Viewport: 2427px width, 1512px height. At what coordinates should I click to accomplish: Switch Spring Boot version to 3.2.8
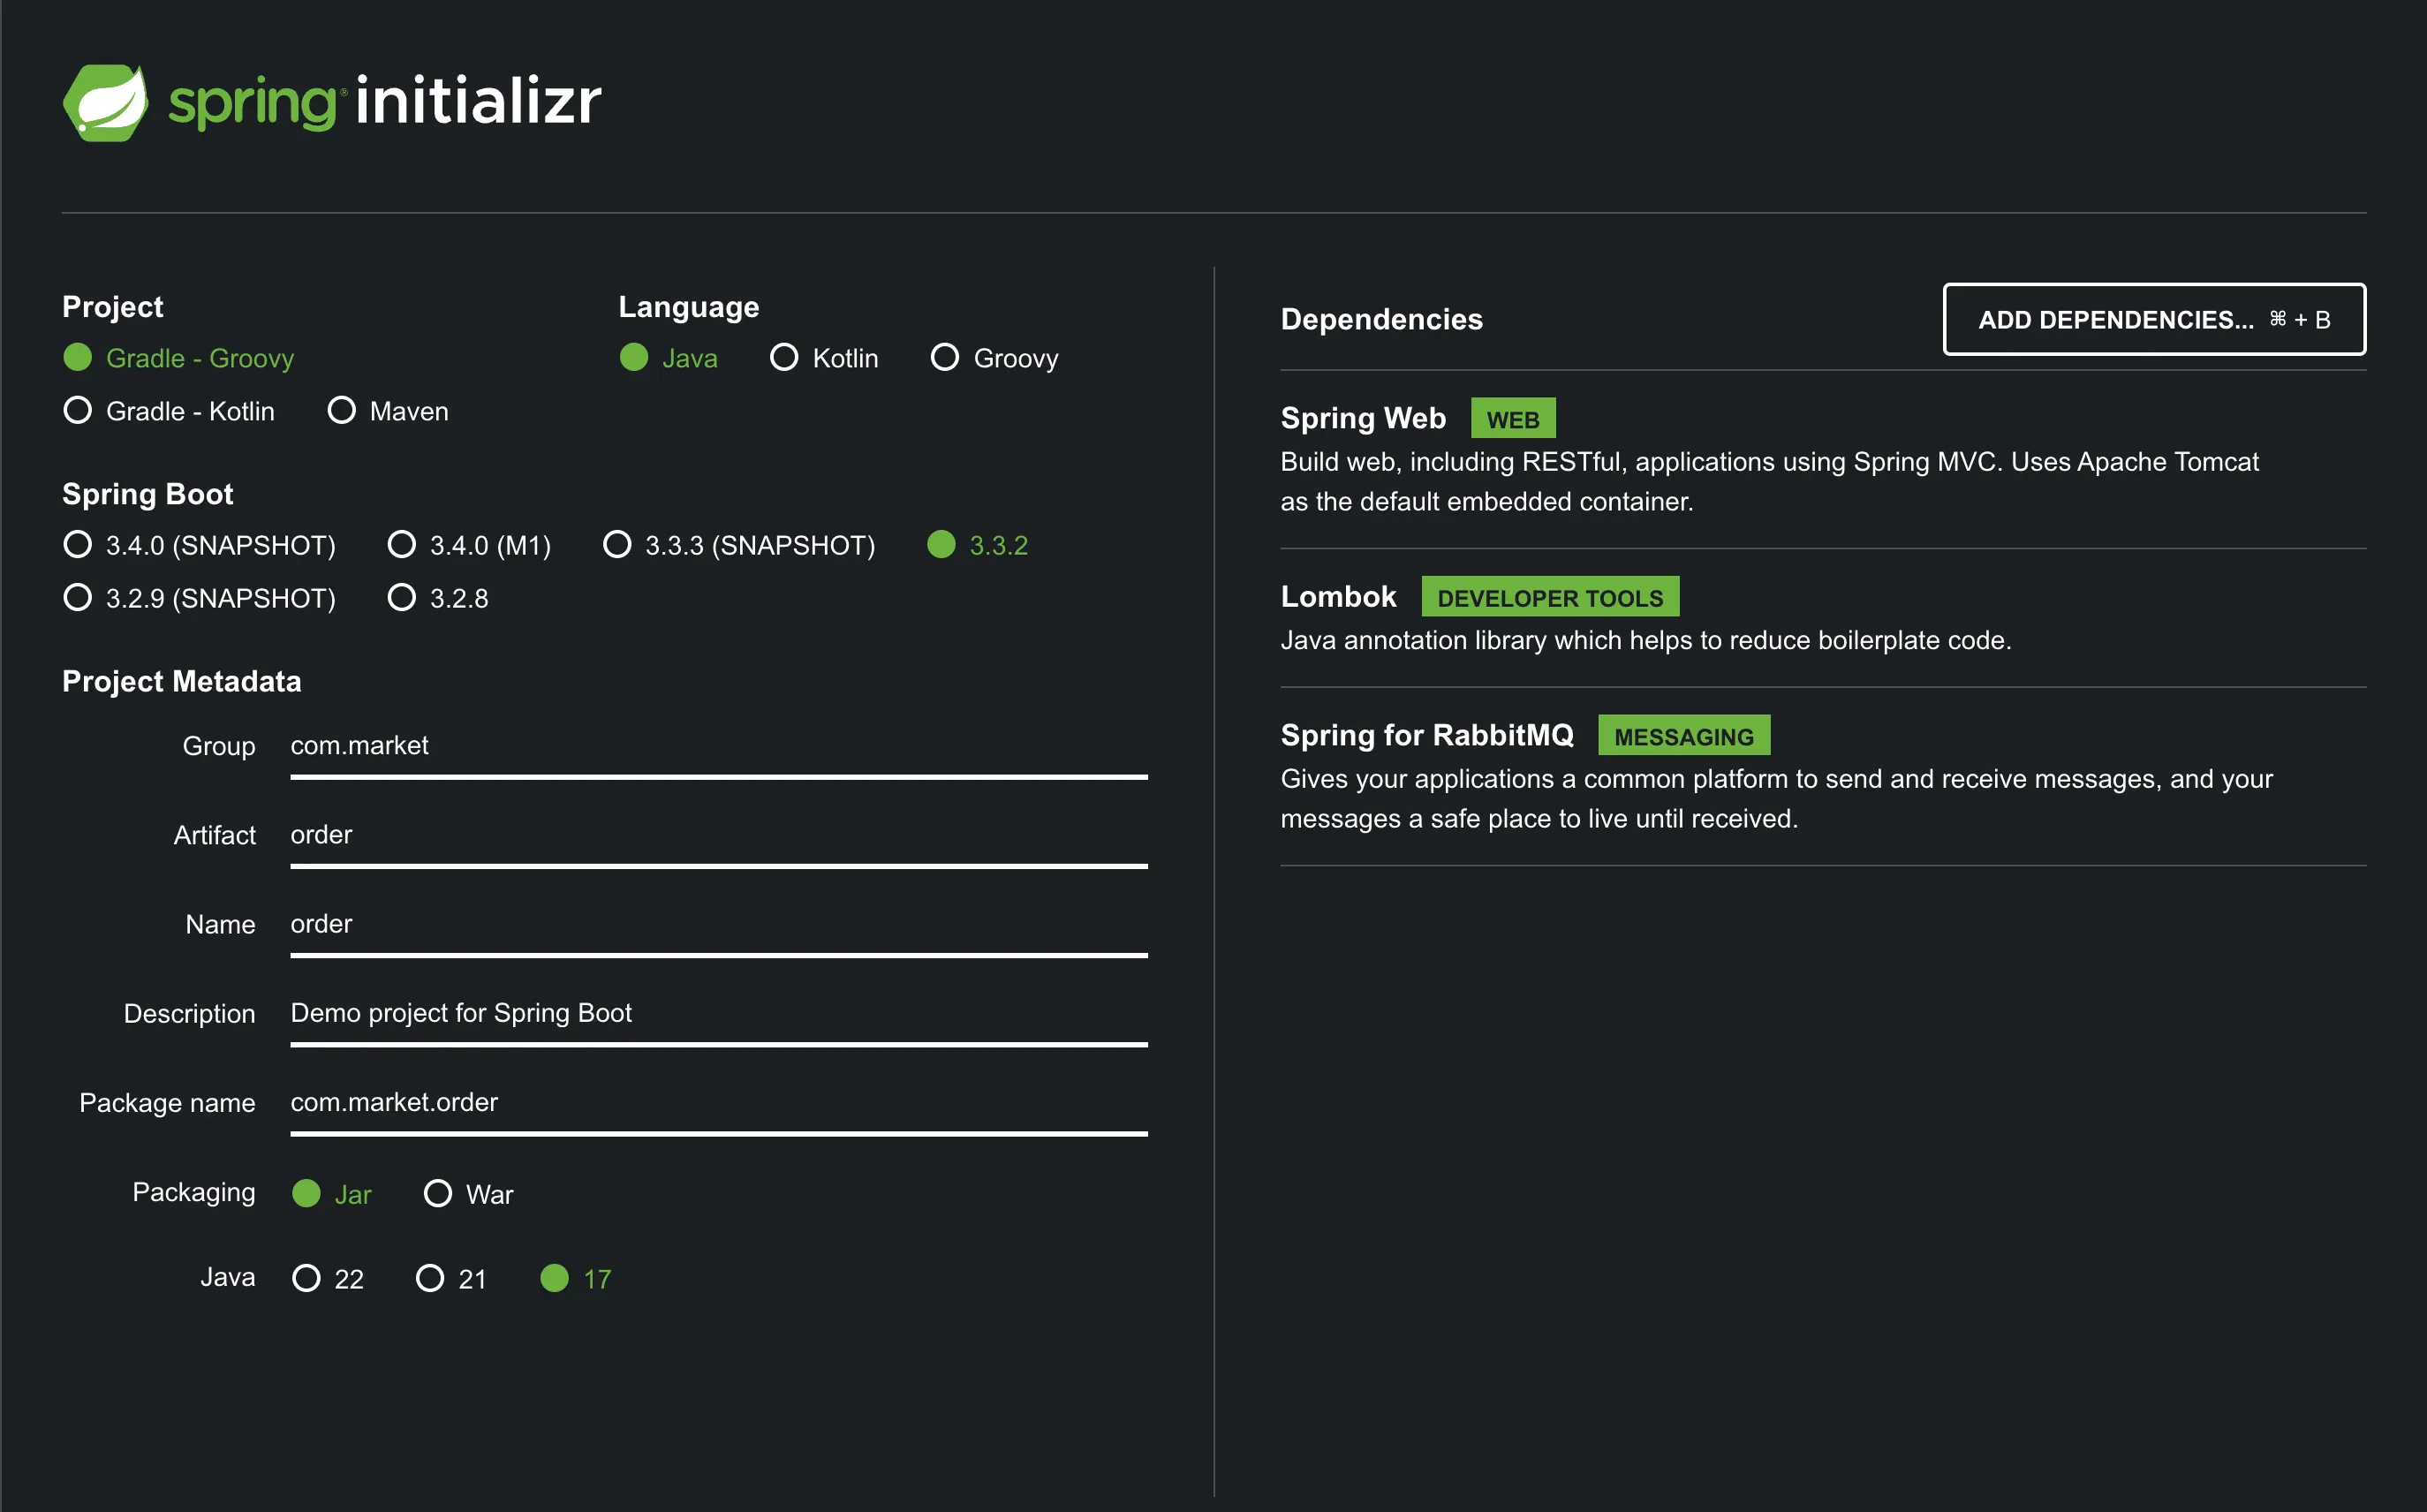[x=402, y=598]
